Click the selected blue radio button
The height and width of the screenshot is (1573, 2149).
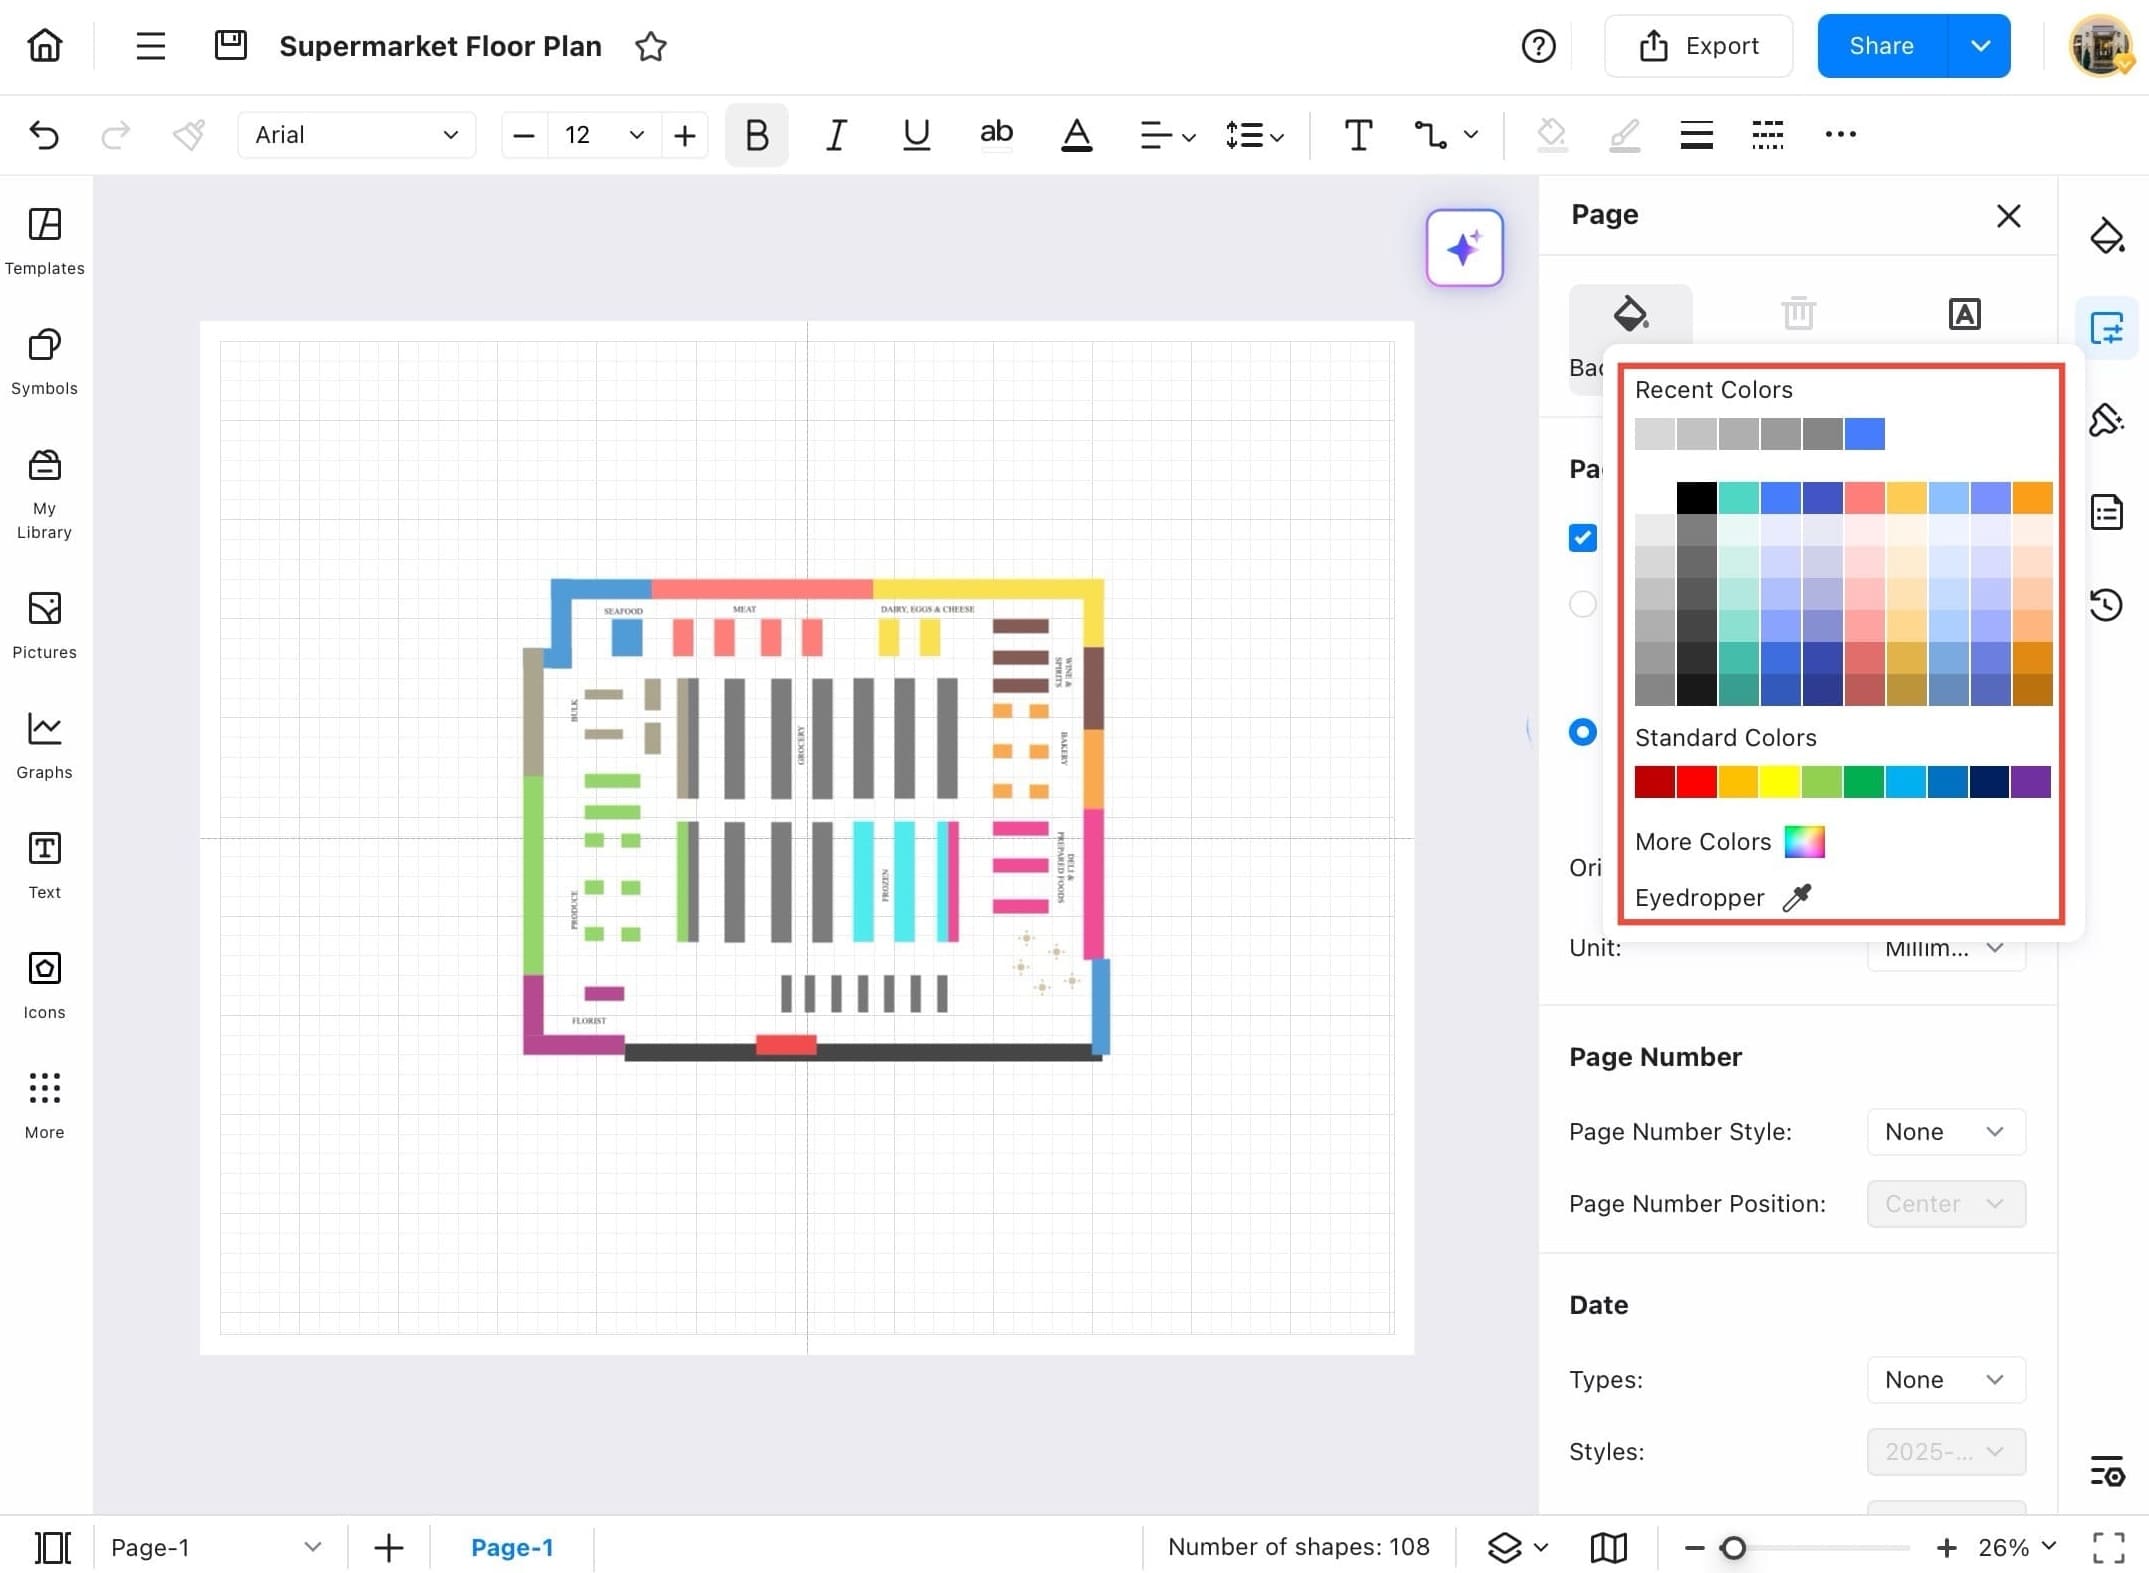[x=1582, y=732]
